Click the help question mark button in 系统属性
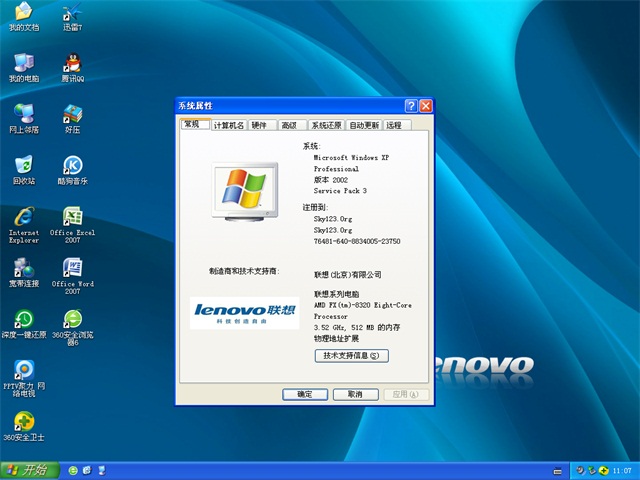Screen dimensions: 640x480 click(411, 106)
